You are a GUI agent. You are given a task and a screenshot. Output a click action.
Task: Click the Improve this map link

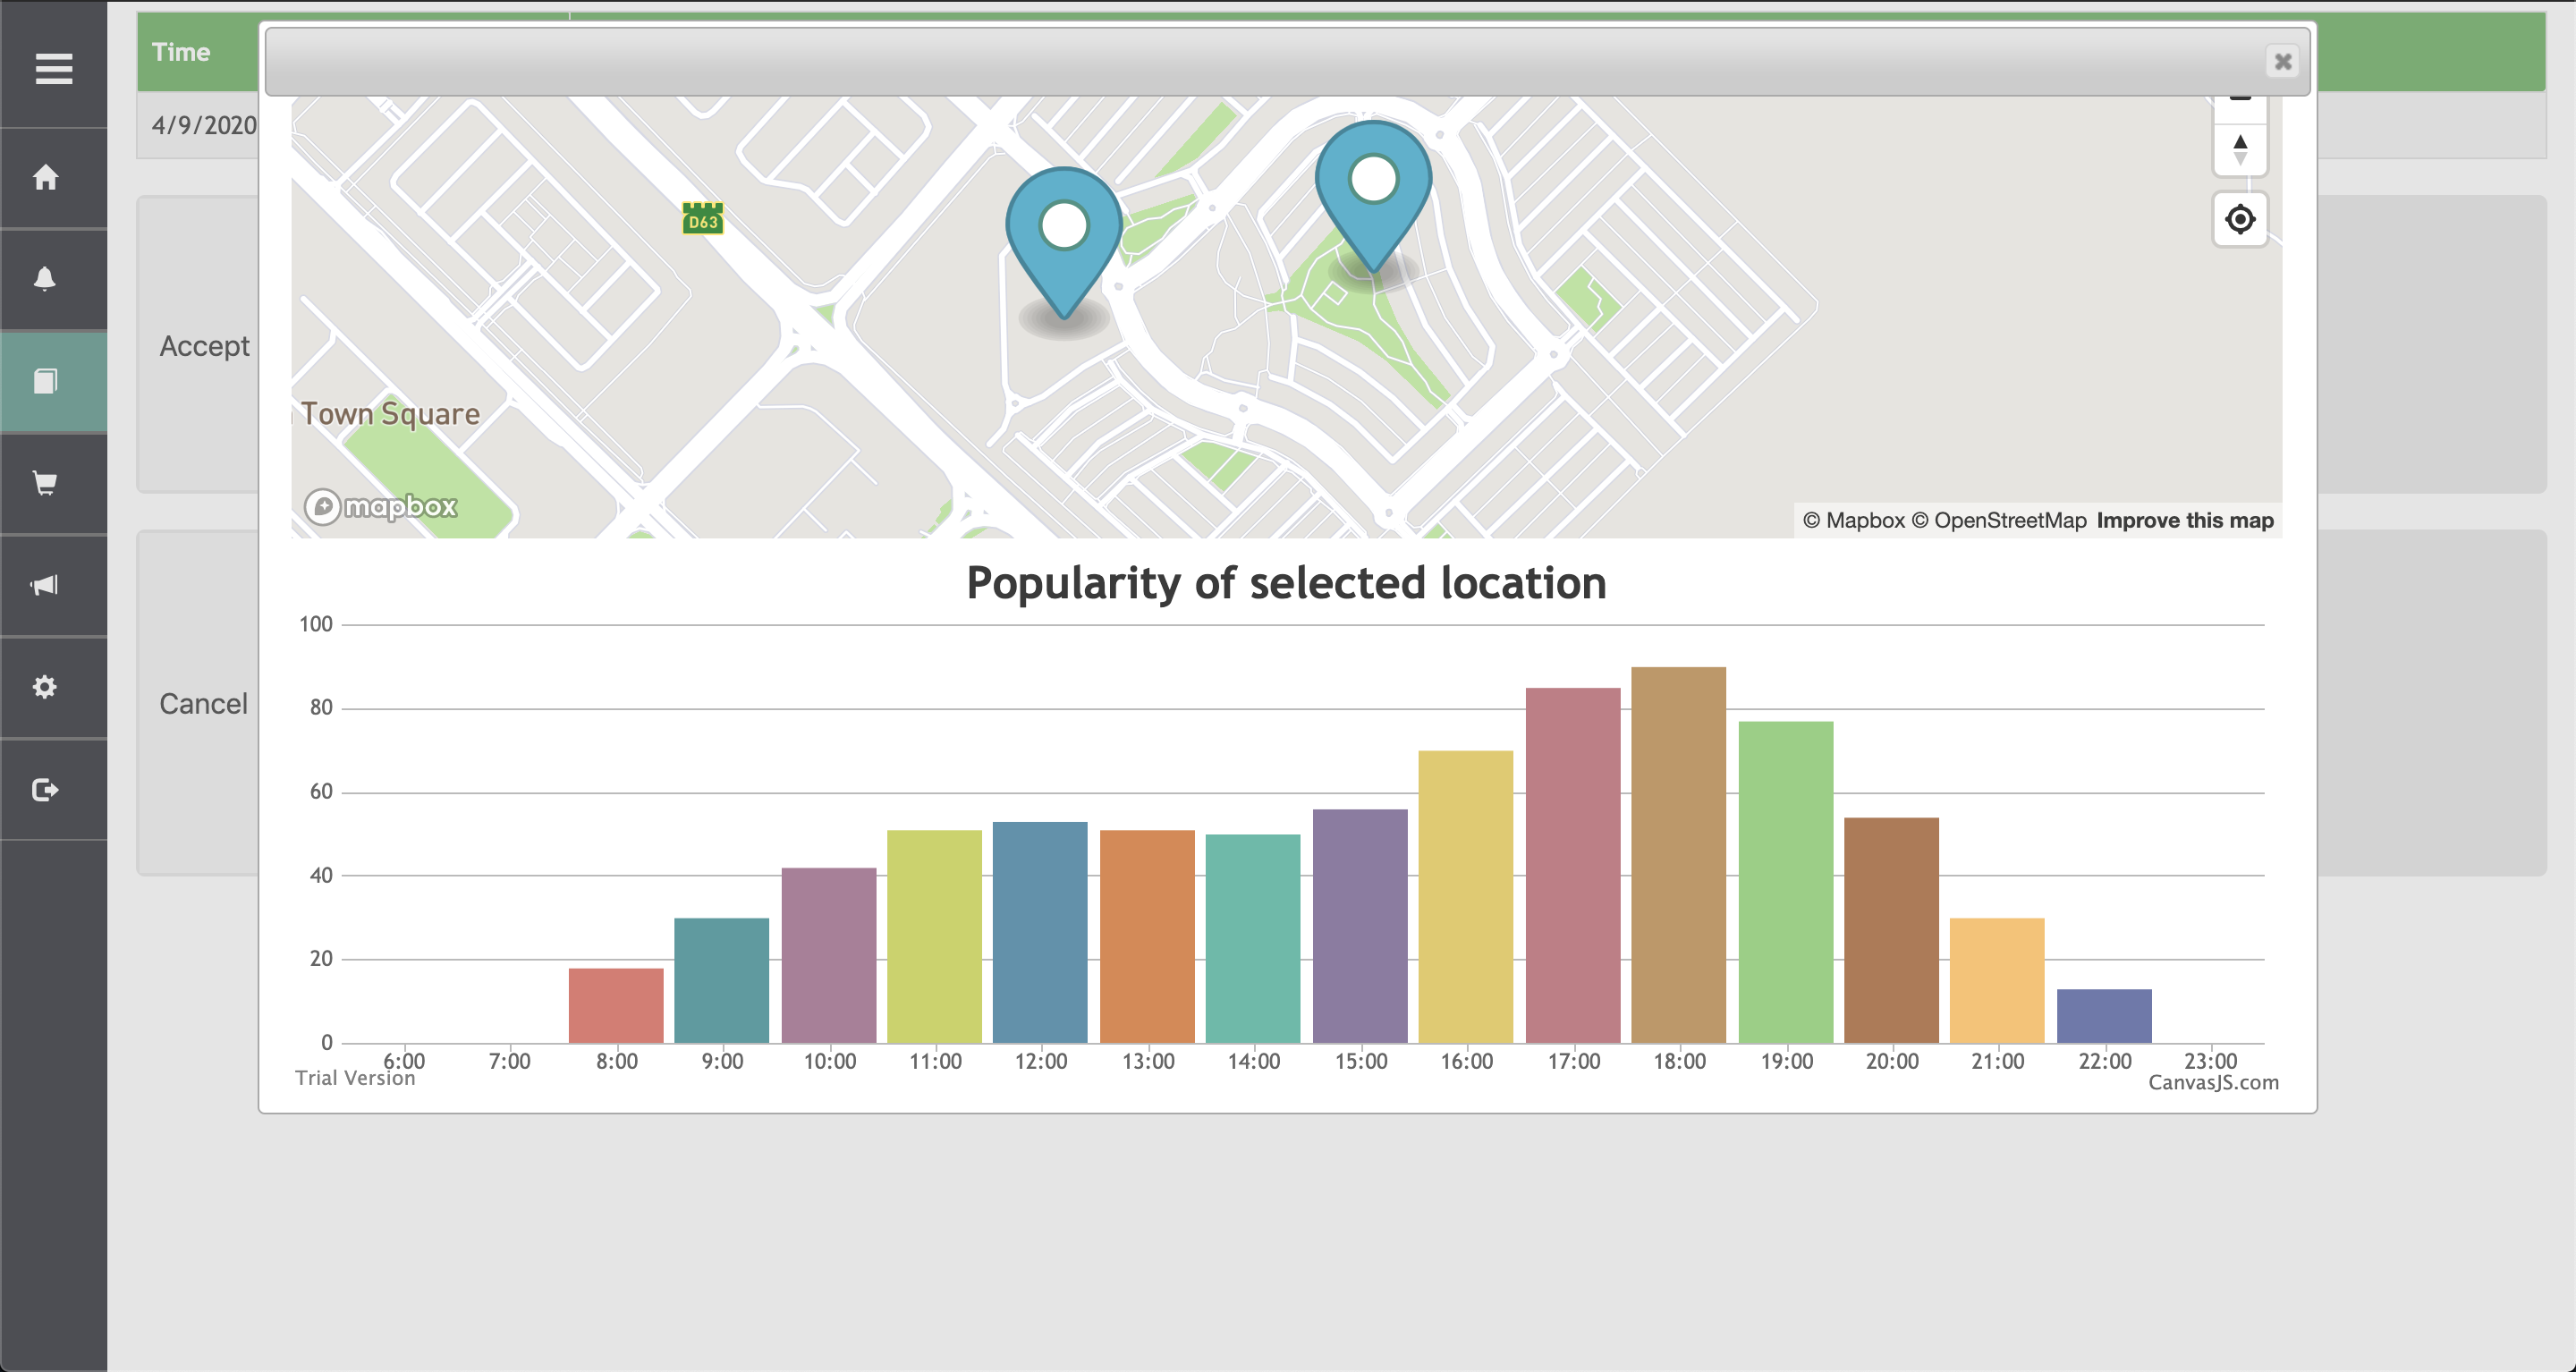coord(2184,521)
